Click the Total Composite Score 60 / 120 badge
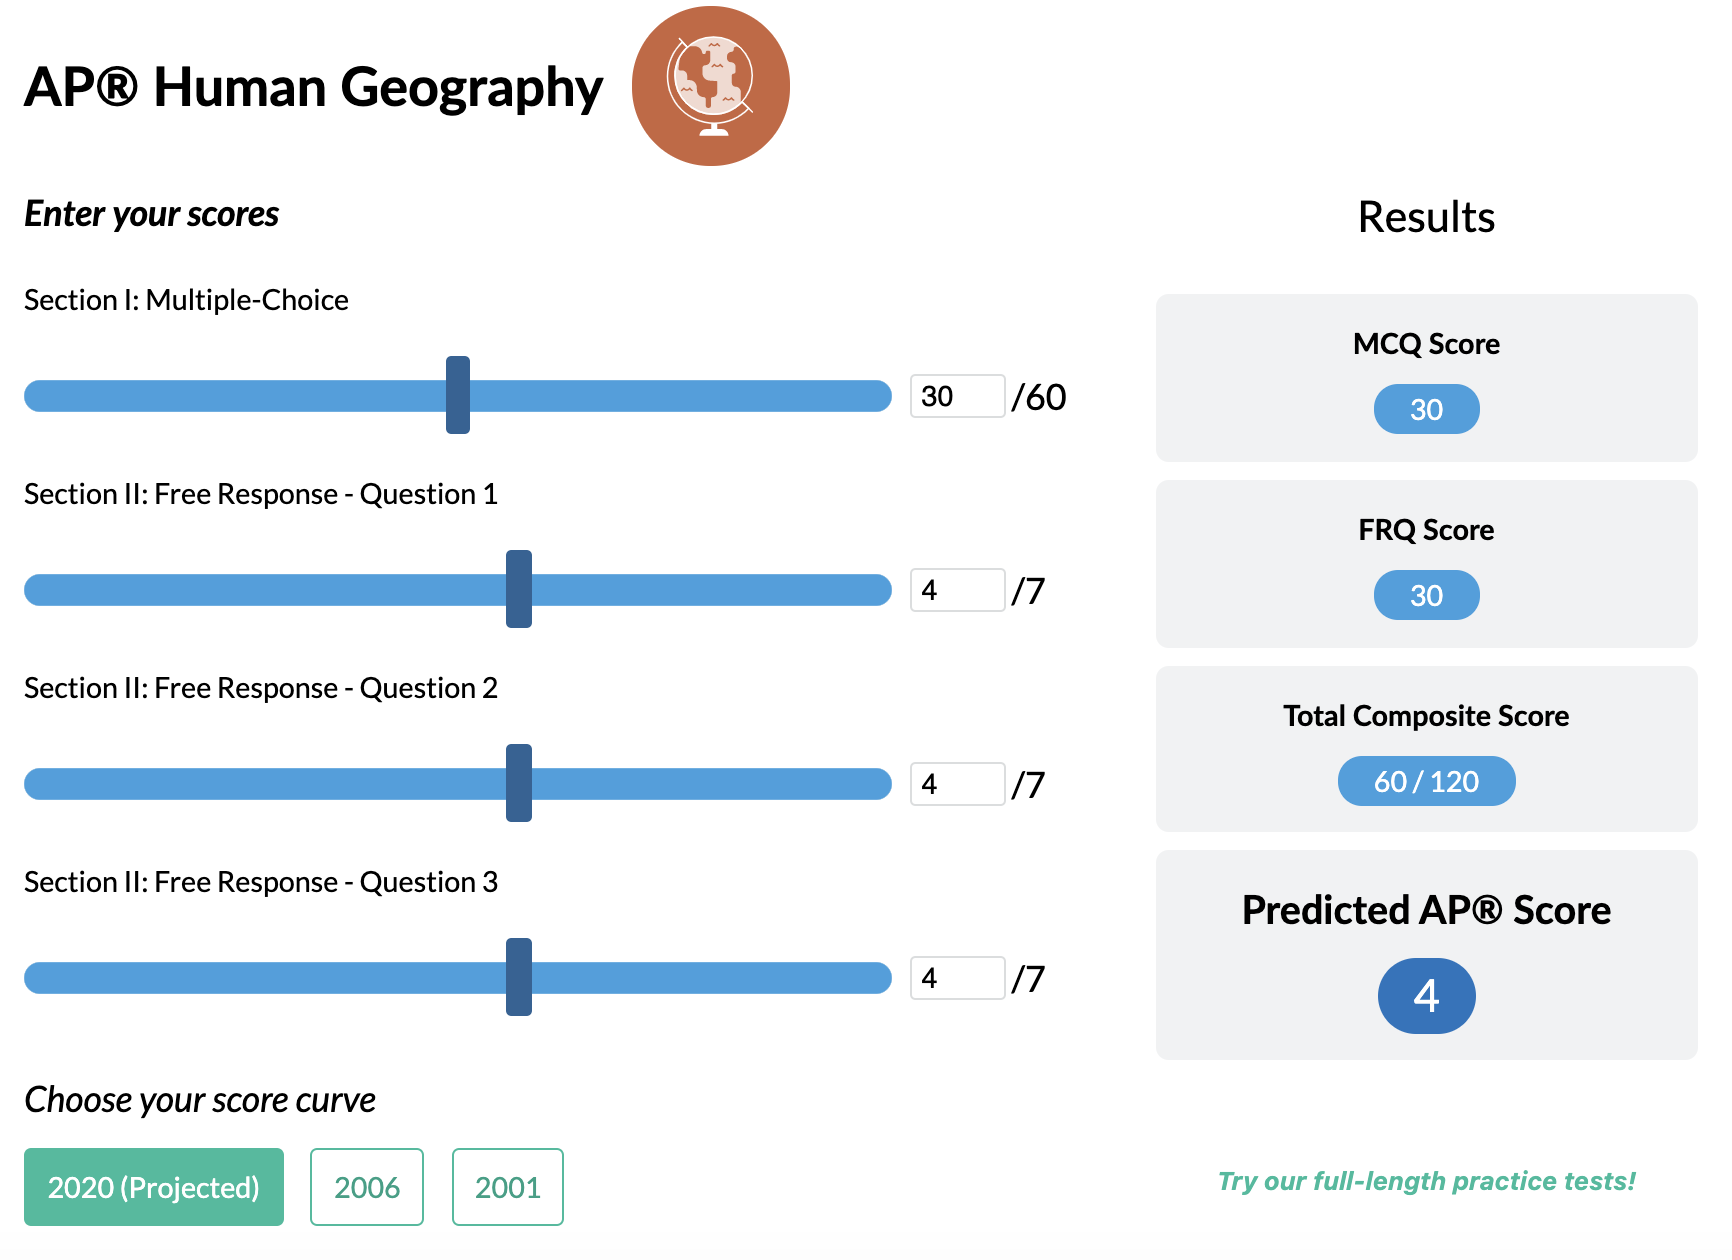The height and width of the screenshot is (1260, 1732). tap(1427, 781)
